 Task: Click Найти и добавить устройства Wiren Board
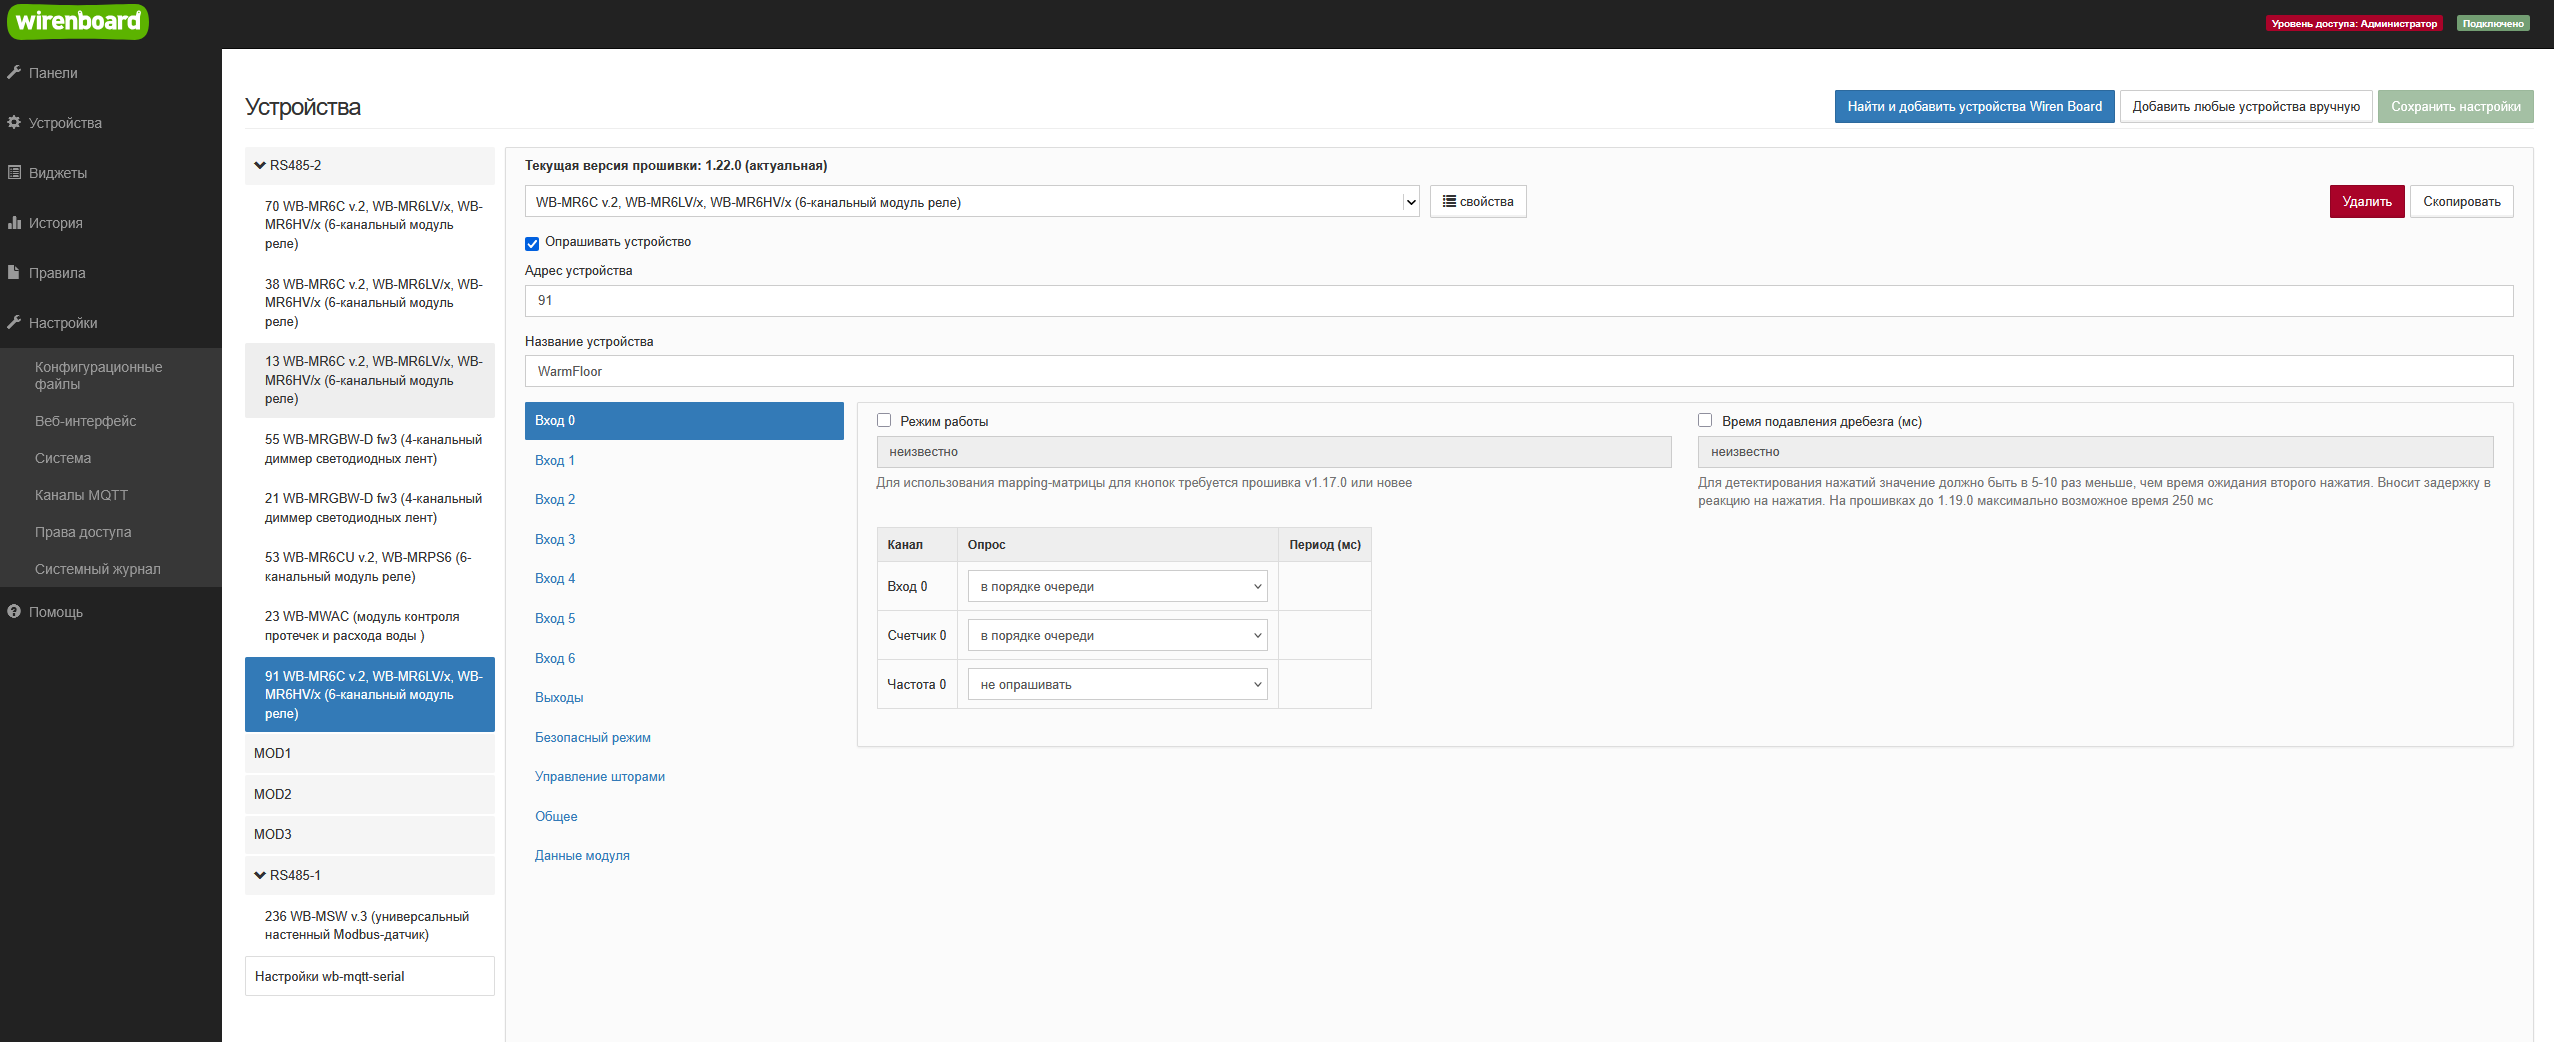click(x=1973, y=107)
